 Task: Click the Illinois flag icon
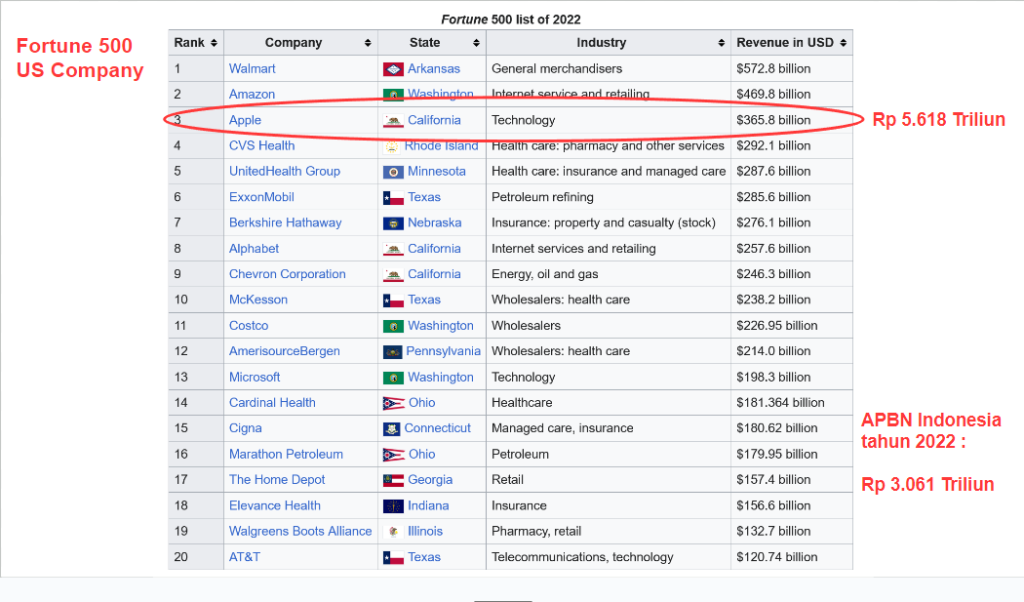pyautogui.click(x=393, y=532)
